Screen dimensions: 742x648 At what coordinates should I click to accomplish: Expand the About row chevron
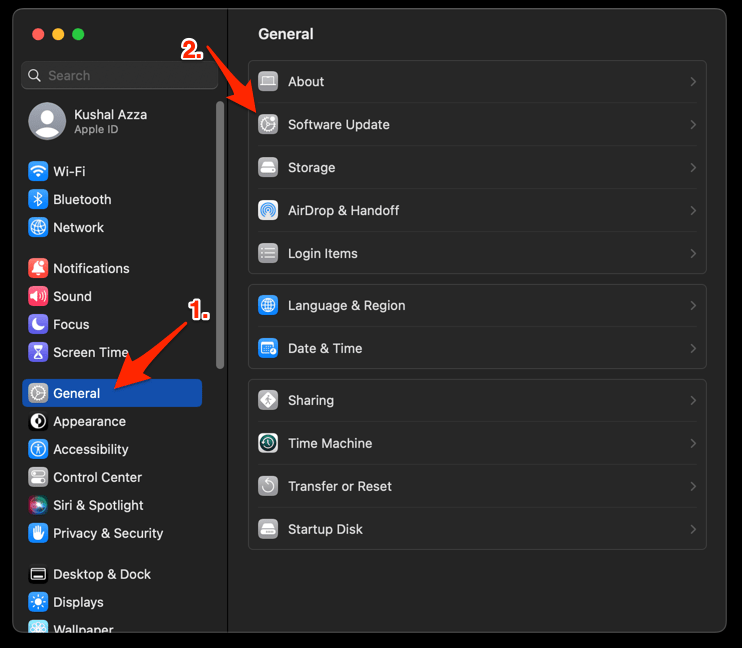coord(692,82)
